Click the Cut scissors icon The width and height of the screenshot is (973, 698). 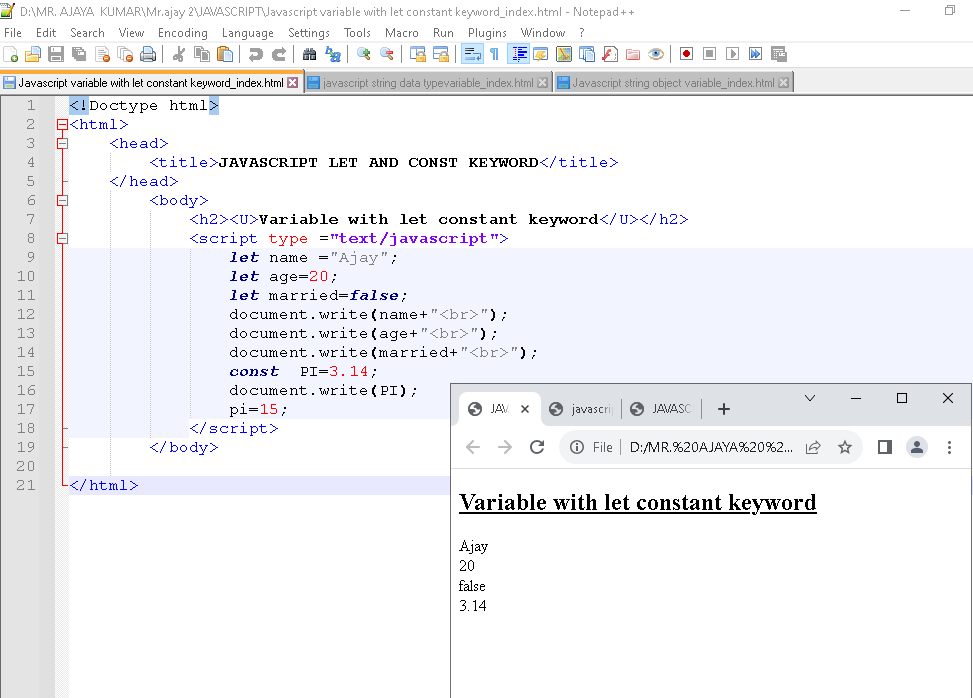(x=179, y=54)
